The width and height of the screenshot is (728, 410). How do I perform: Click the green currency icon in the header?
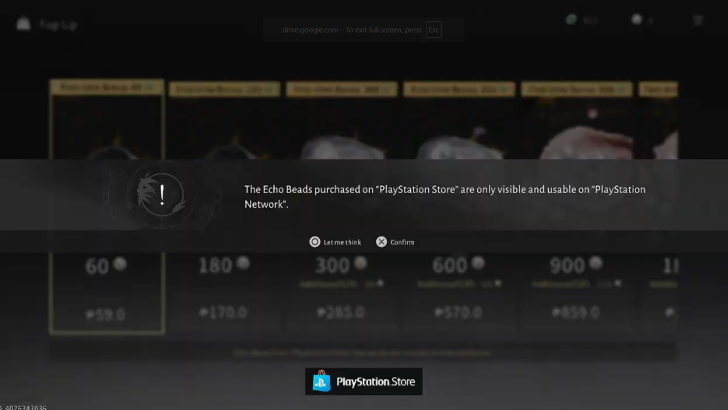571,20
